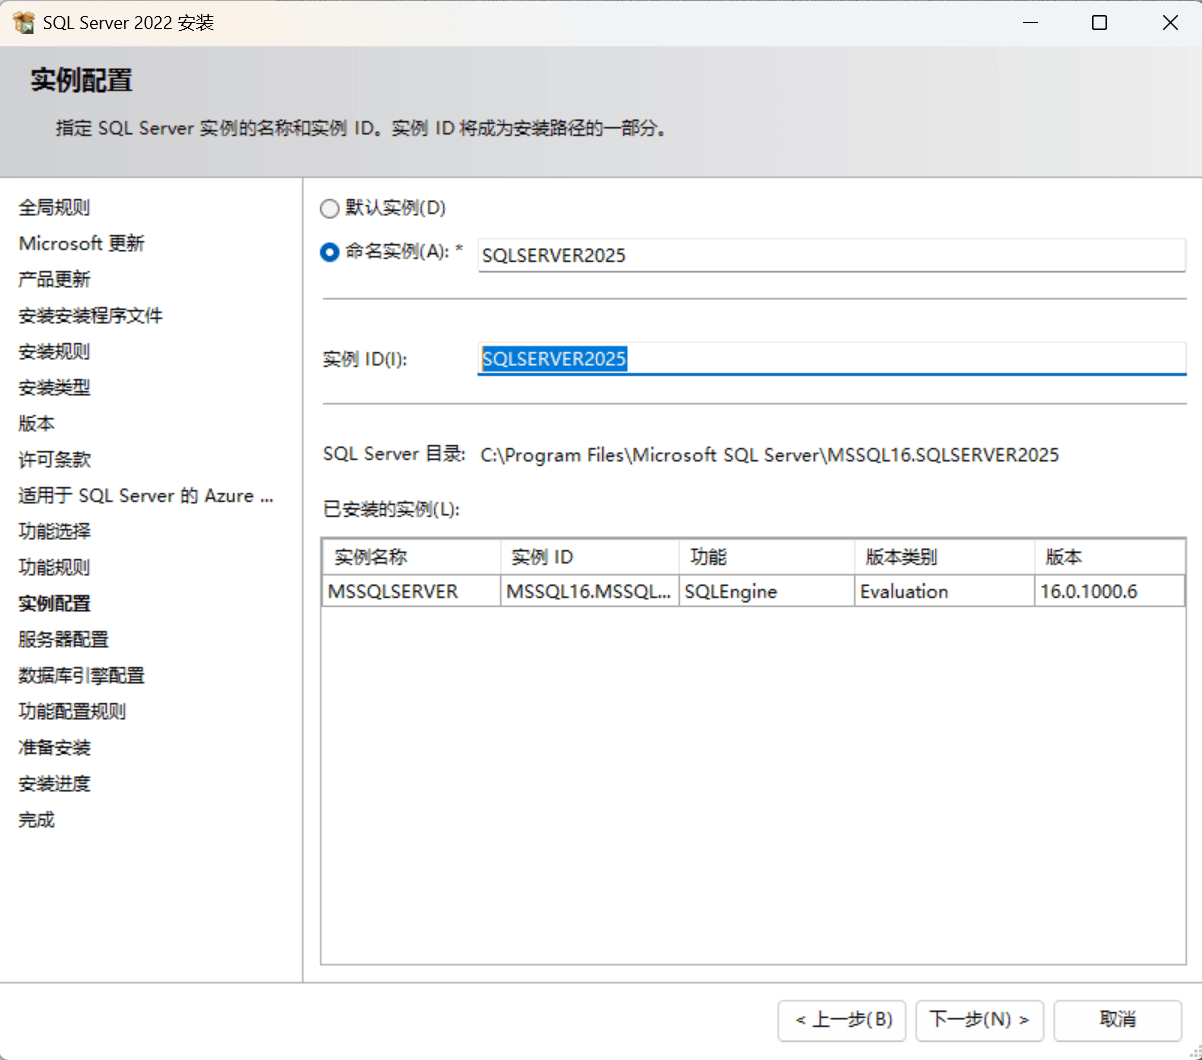Go to 安装类型 step
This screenshot has width=1202, height=1060.
54,387
